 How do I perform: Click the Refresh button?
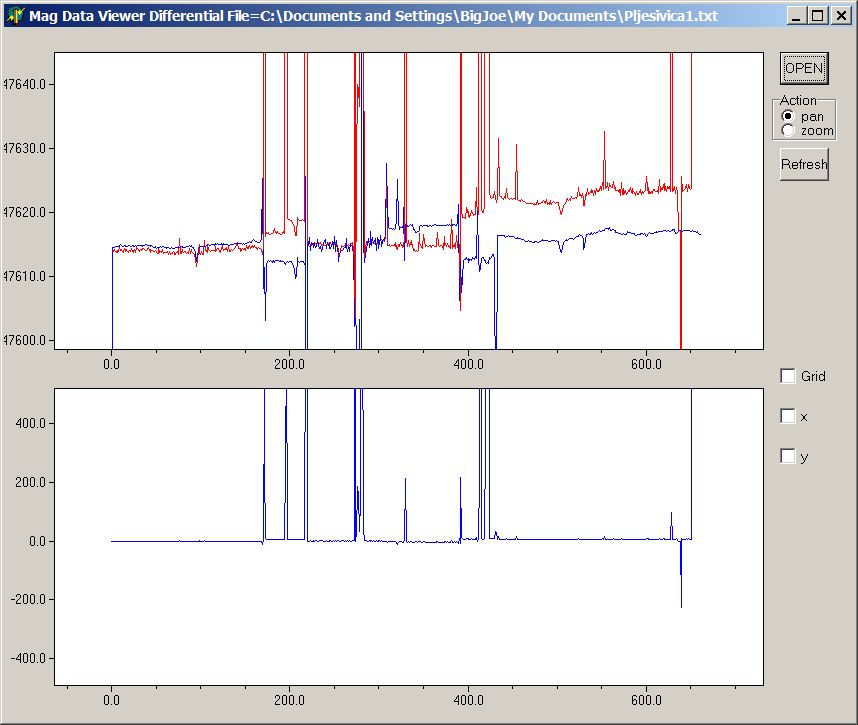(804, 164)
